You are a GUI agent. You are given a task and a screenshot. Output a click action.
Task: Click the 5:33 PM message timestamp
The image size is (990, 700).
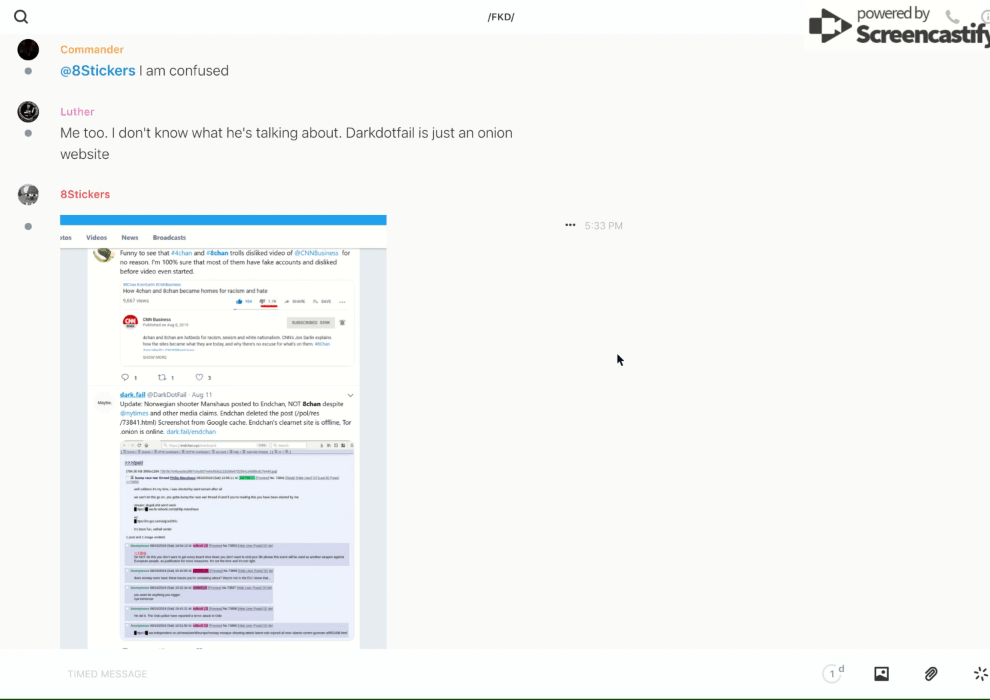click(x=604, y=226)
